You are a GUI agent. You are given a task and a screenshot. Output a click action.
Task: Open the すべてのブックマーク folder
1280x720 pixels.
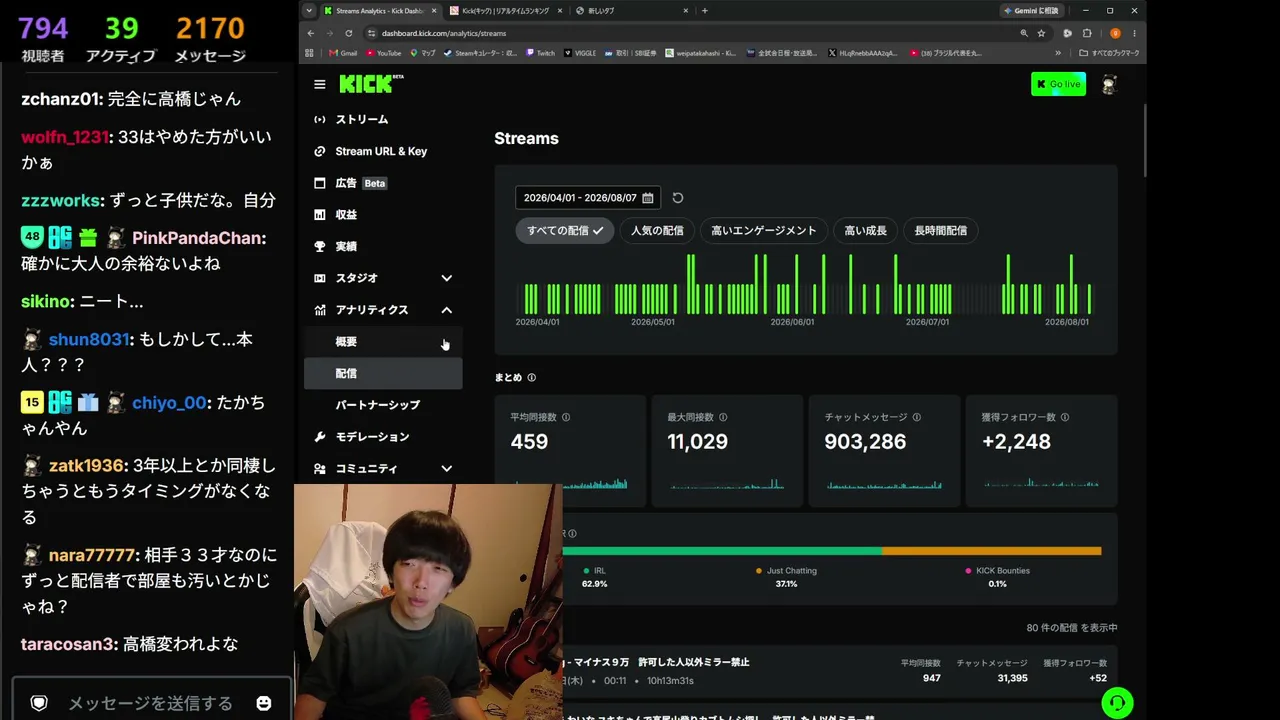coord(1108,53)
